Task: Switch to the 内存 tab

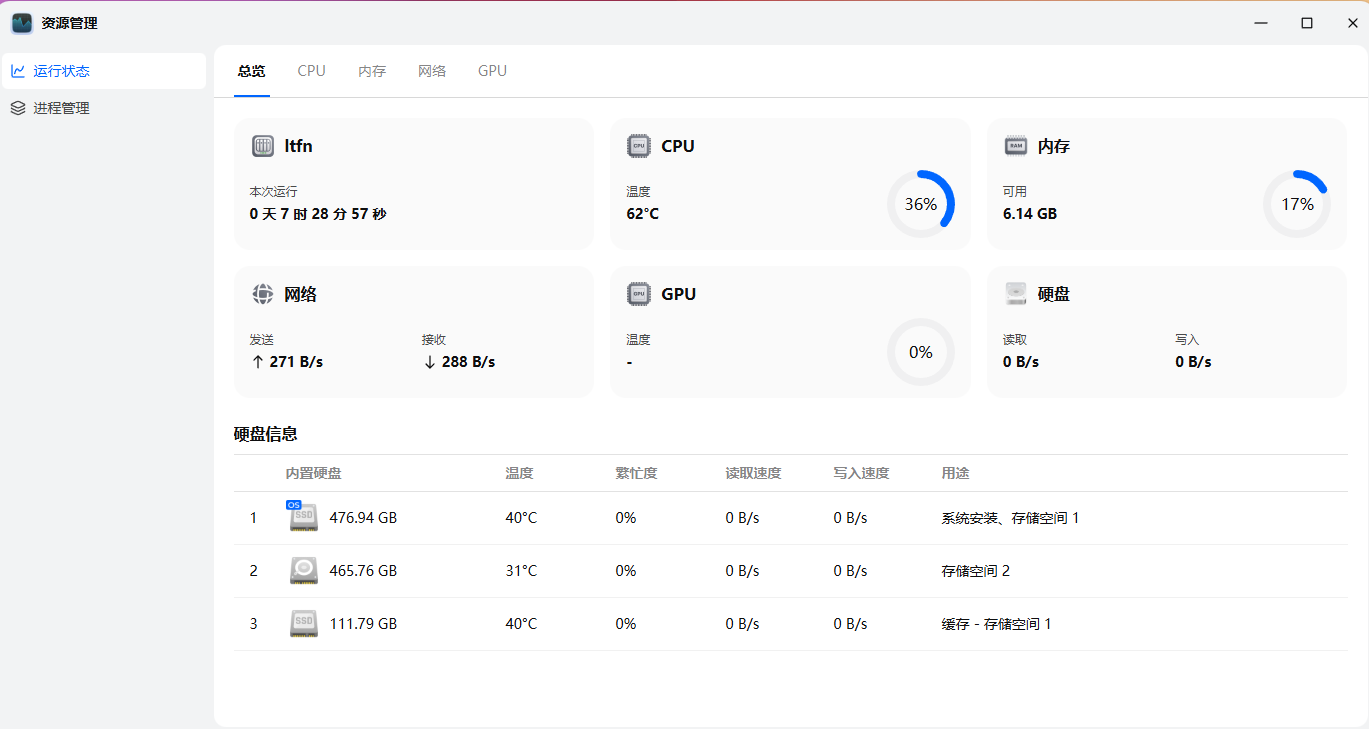Action: (372, 71)
